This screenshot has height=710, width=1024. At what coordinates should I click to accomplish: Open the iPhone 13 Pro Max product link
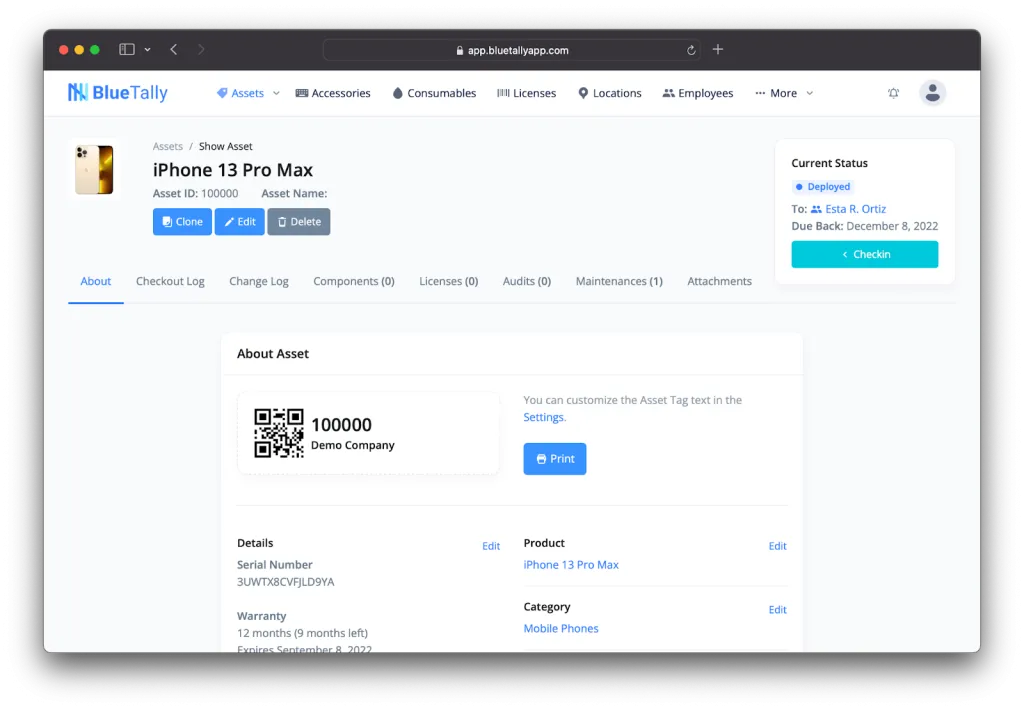coord(571,565)
